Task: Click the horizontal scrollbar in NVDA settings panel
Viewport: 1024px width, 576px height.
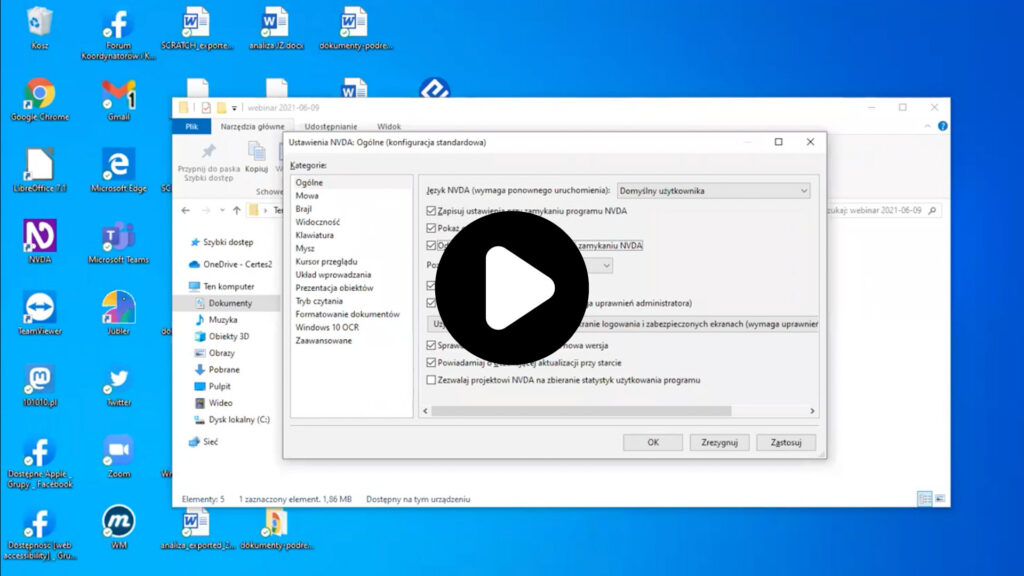Action: click(x=581, y=411)
